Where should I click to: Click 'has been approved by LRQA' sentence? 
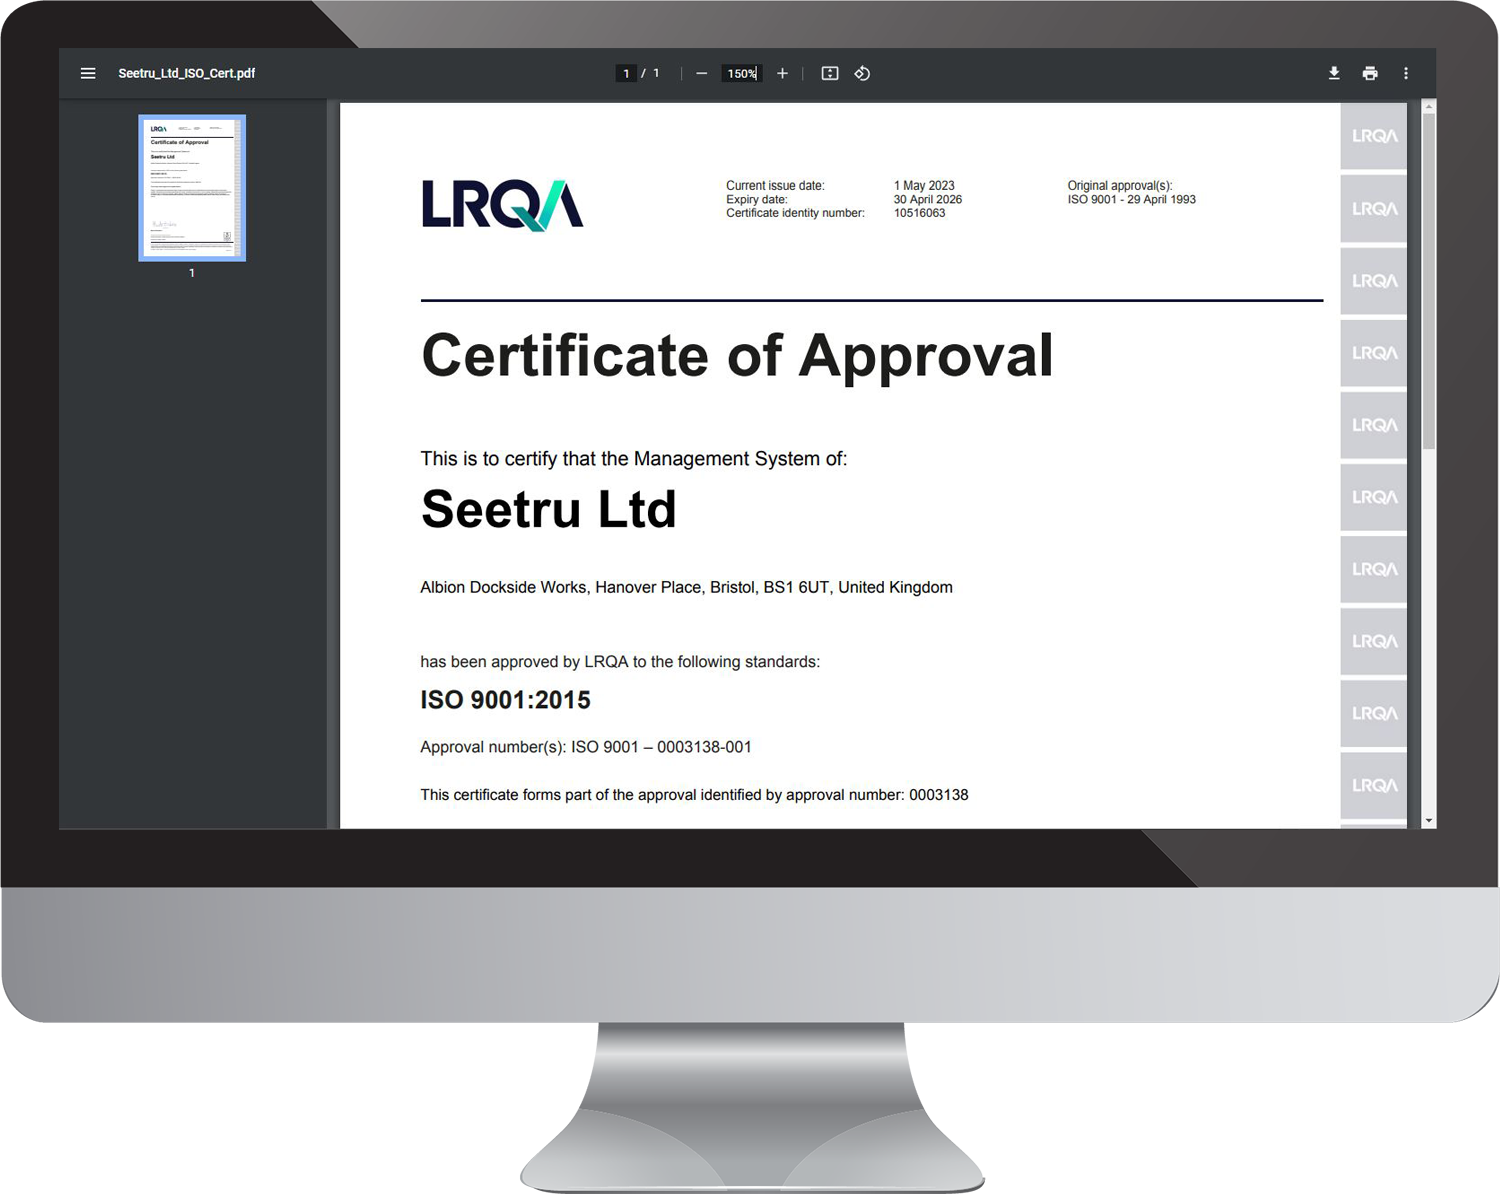click(x=620, y=662)
